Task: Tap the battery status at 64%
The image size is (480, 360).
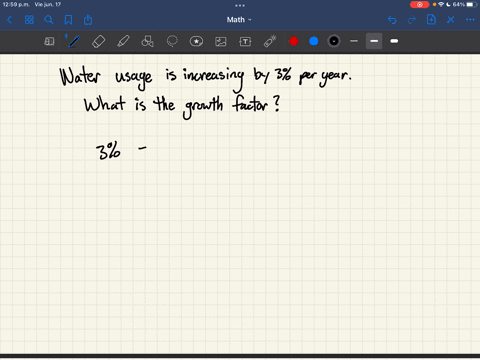Action: click(x=465, y=5)
